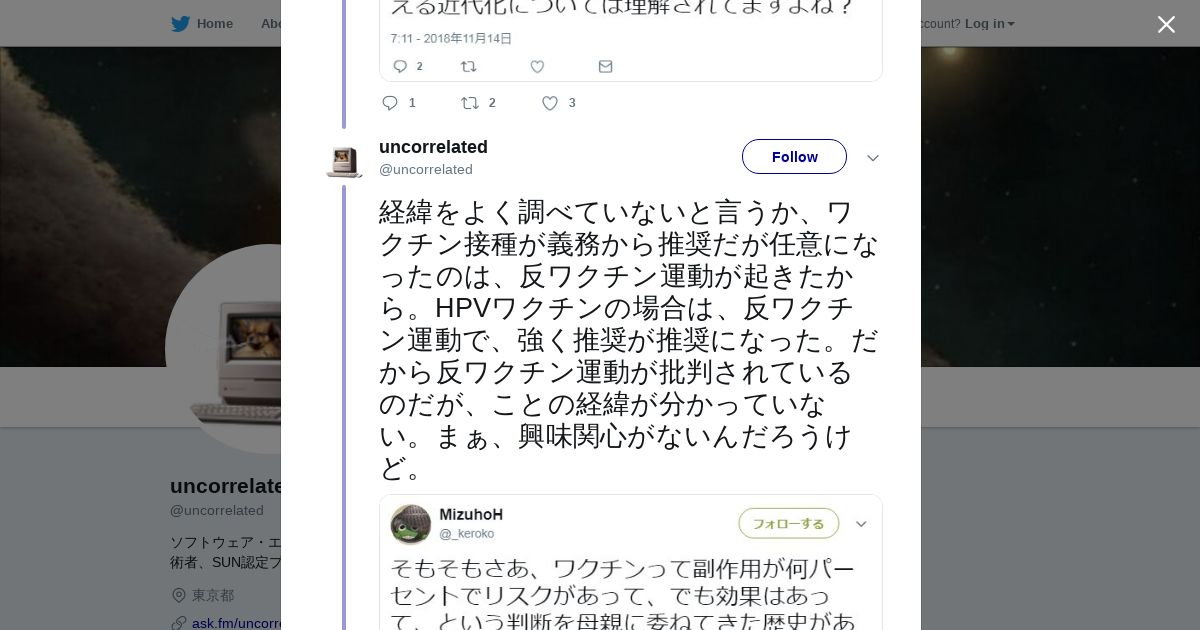The width and height of the screenshot is (1200, 630).
Task: Click the Twitter bird logo
Action: [x=180, y=24]
